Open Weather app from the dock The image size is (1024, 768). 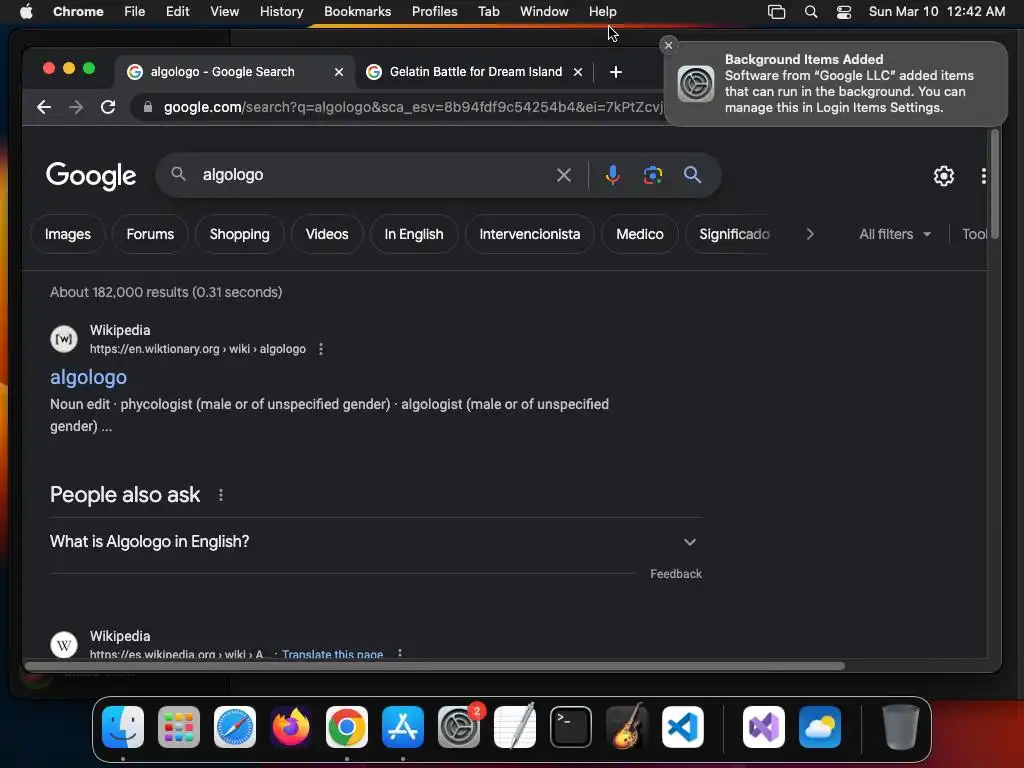tap(820, 727)
